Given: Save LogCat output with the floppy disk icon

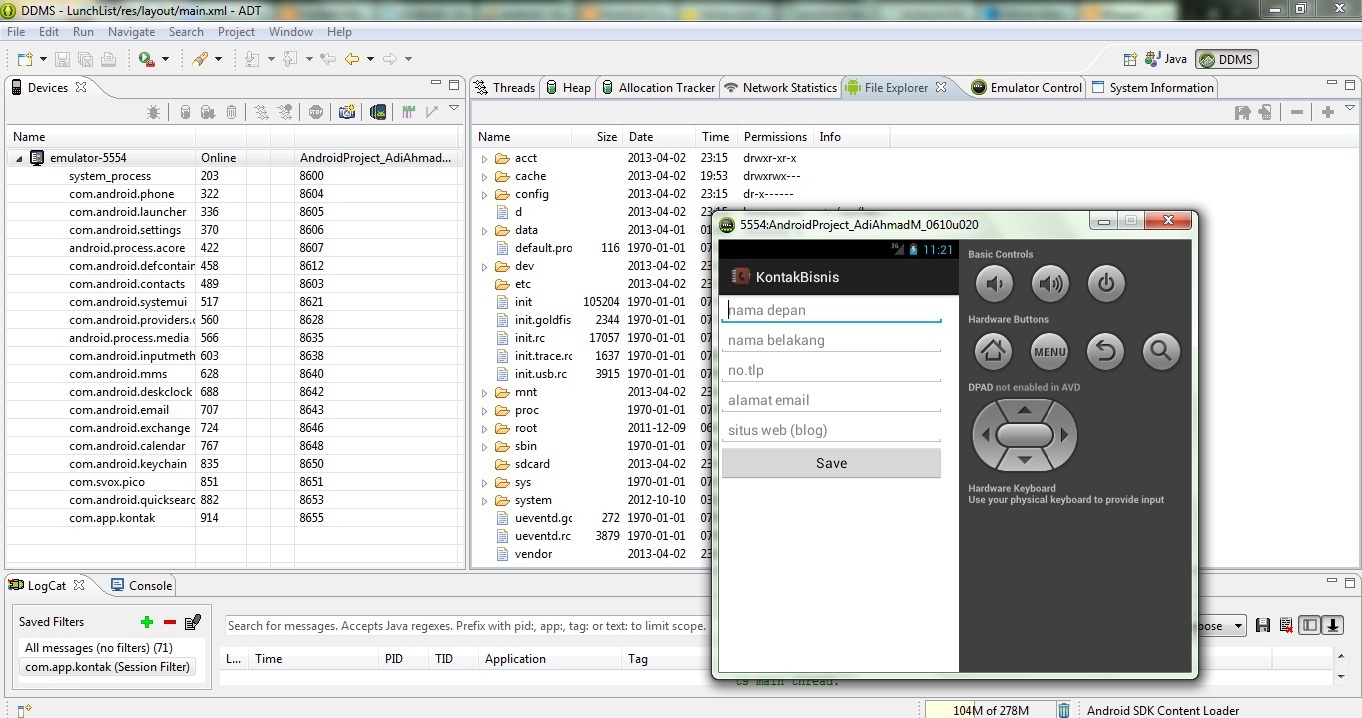Looking at the screenshot, I should tap(1263, 626).
